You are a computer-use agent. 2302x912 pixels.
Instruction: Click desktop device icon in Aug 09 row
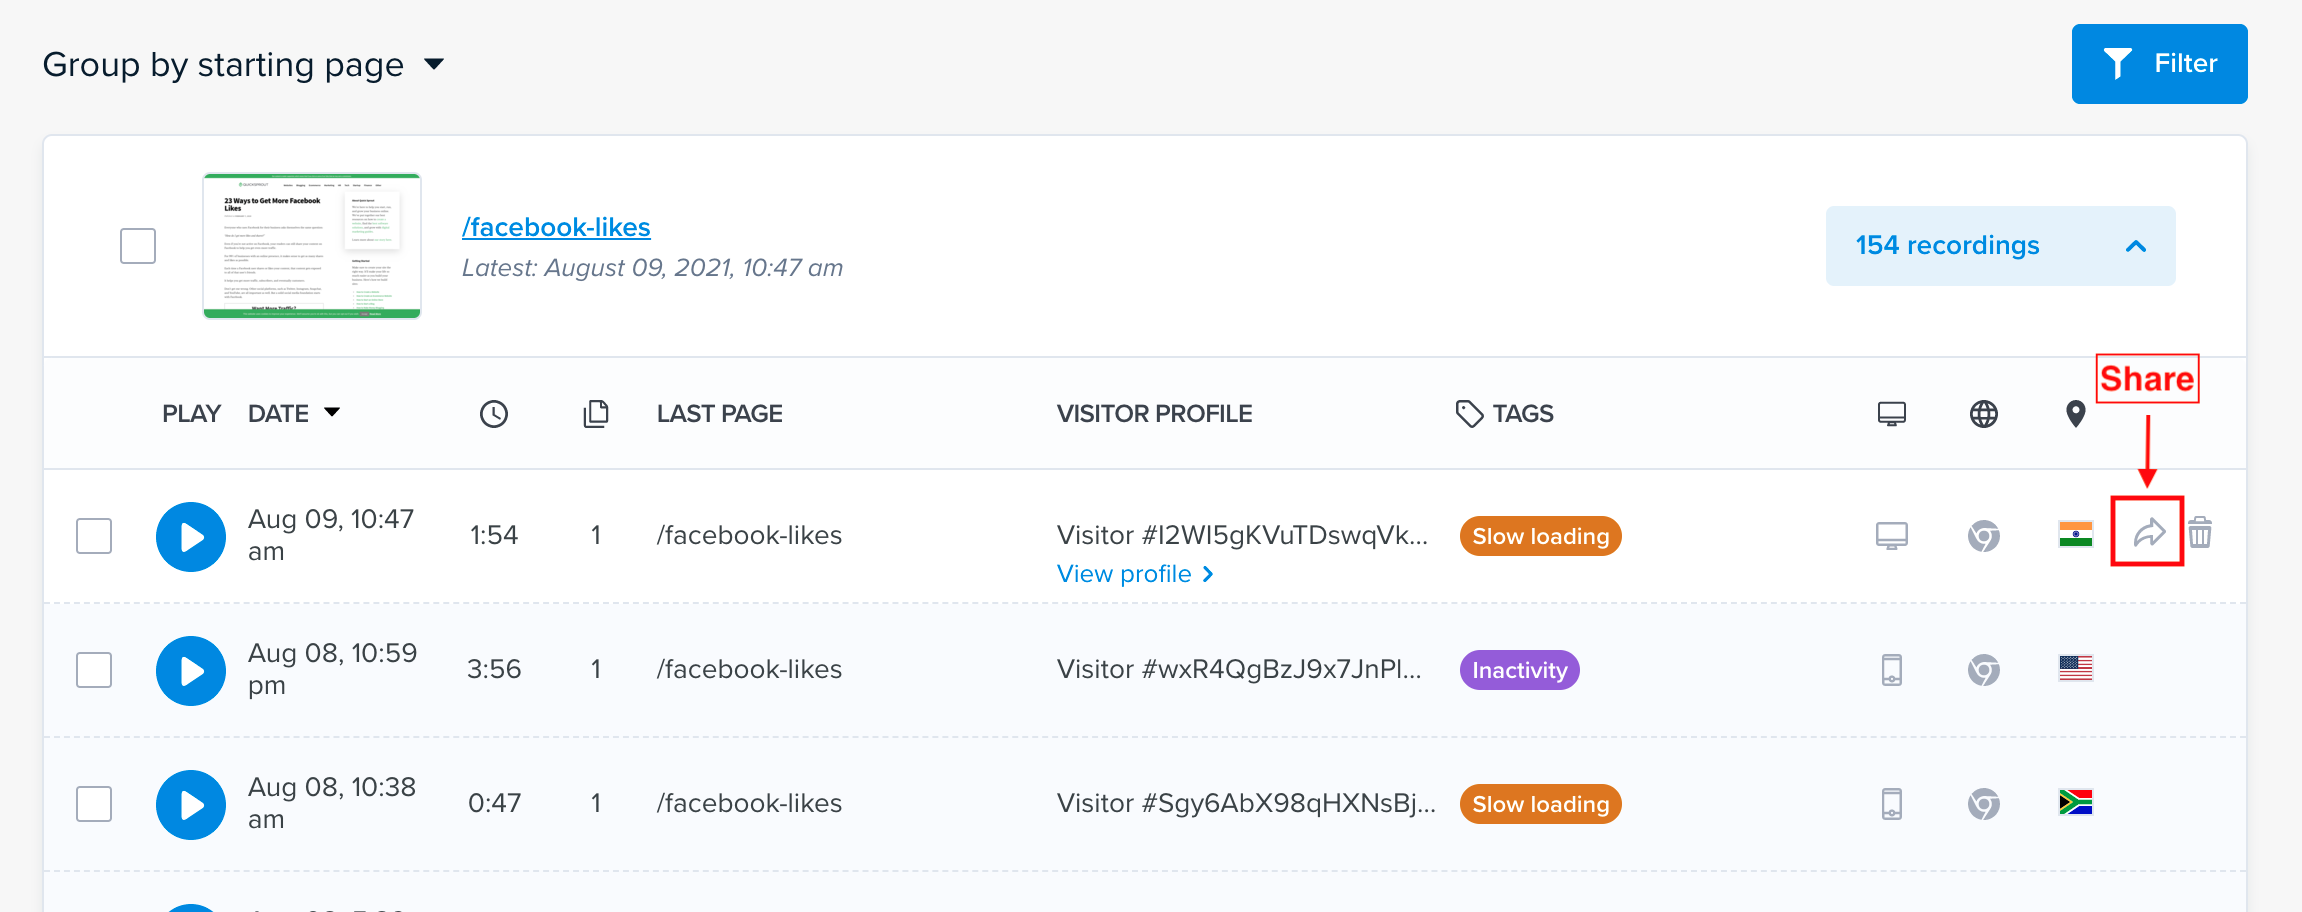1892,536
